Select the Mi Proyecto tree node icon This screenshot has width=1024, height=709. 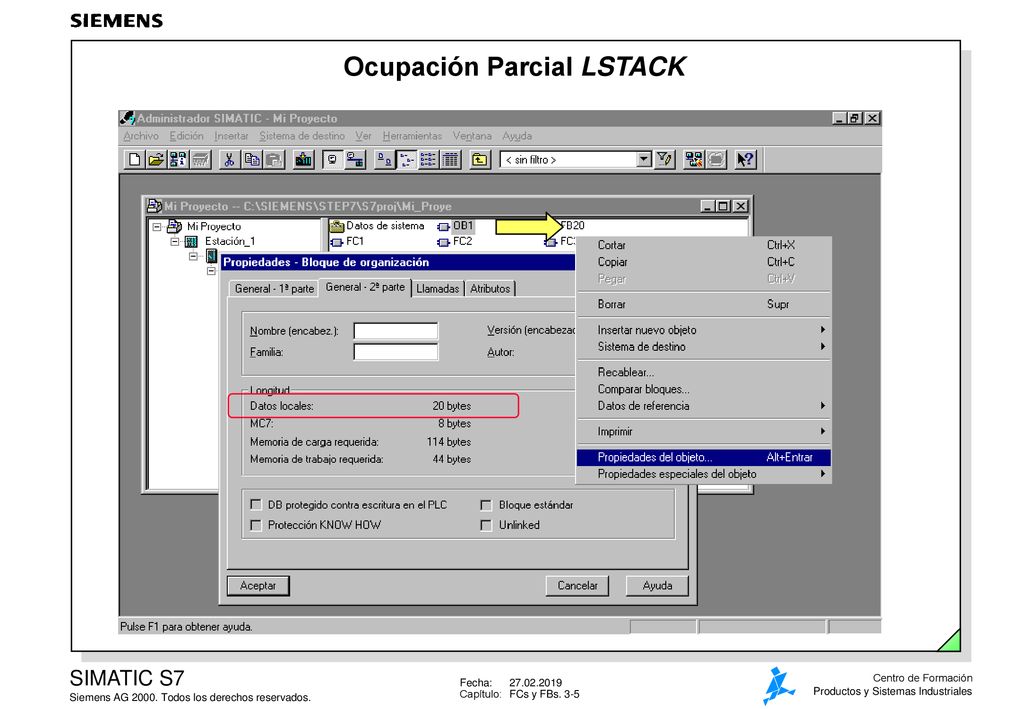[174, 227]
